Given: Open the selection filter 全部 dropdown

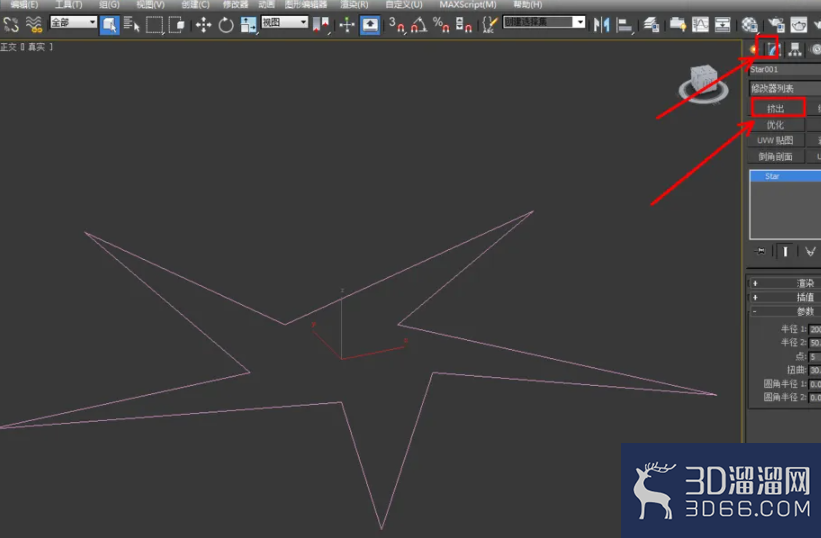Looking at the screenshot, I should click(x=73, y=23).
